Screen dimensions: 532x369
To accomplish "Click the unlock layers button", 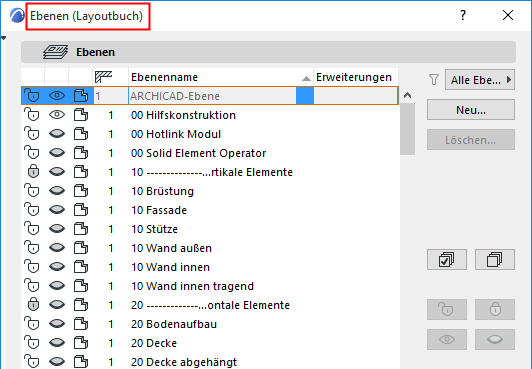I will click(x=446, y=309).
